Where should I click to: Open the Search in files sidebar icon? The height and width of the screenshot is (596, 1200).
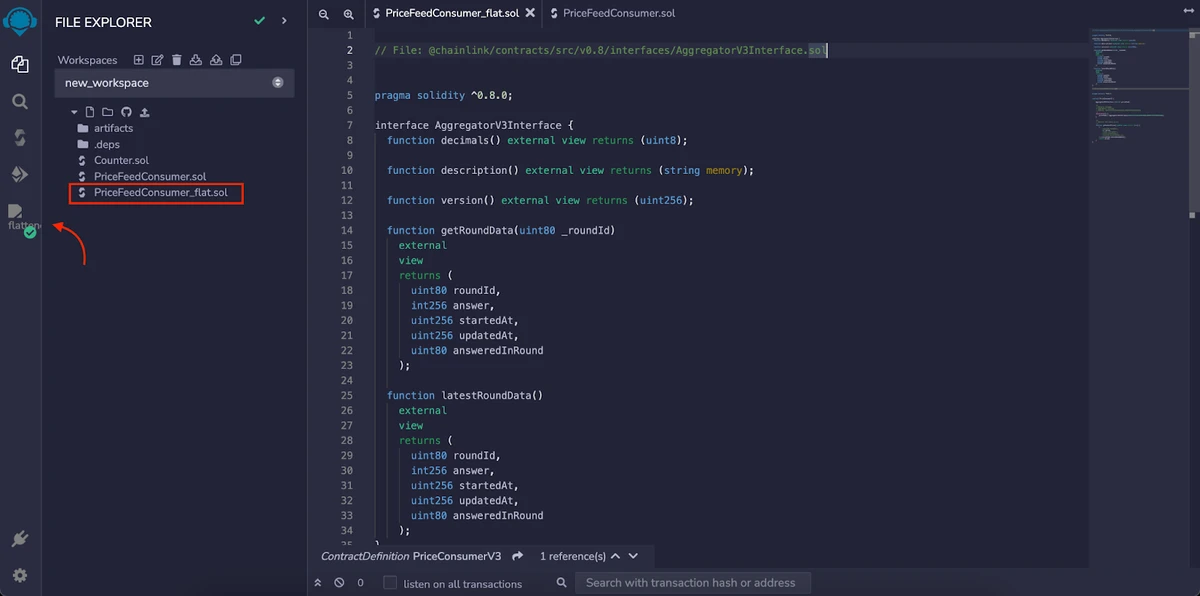(x=19, y=101)
